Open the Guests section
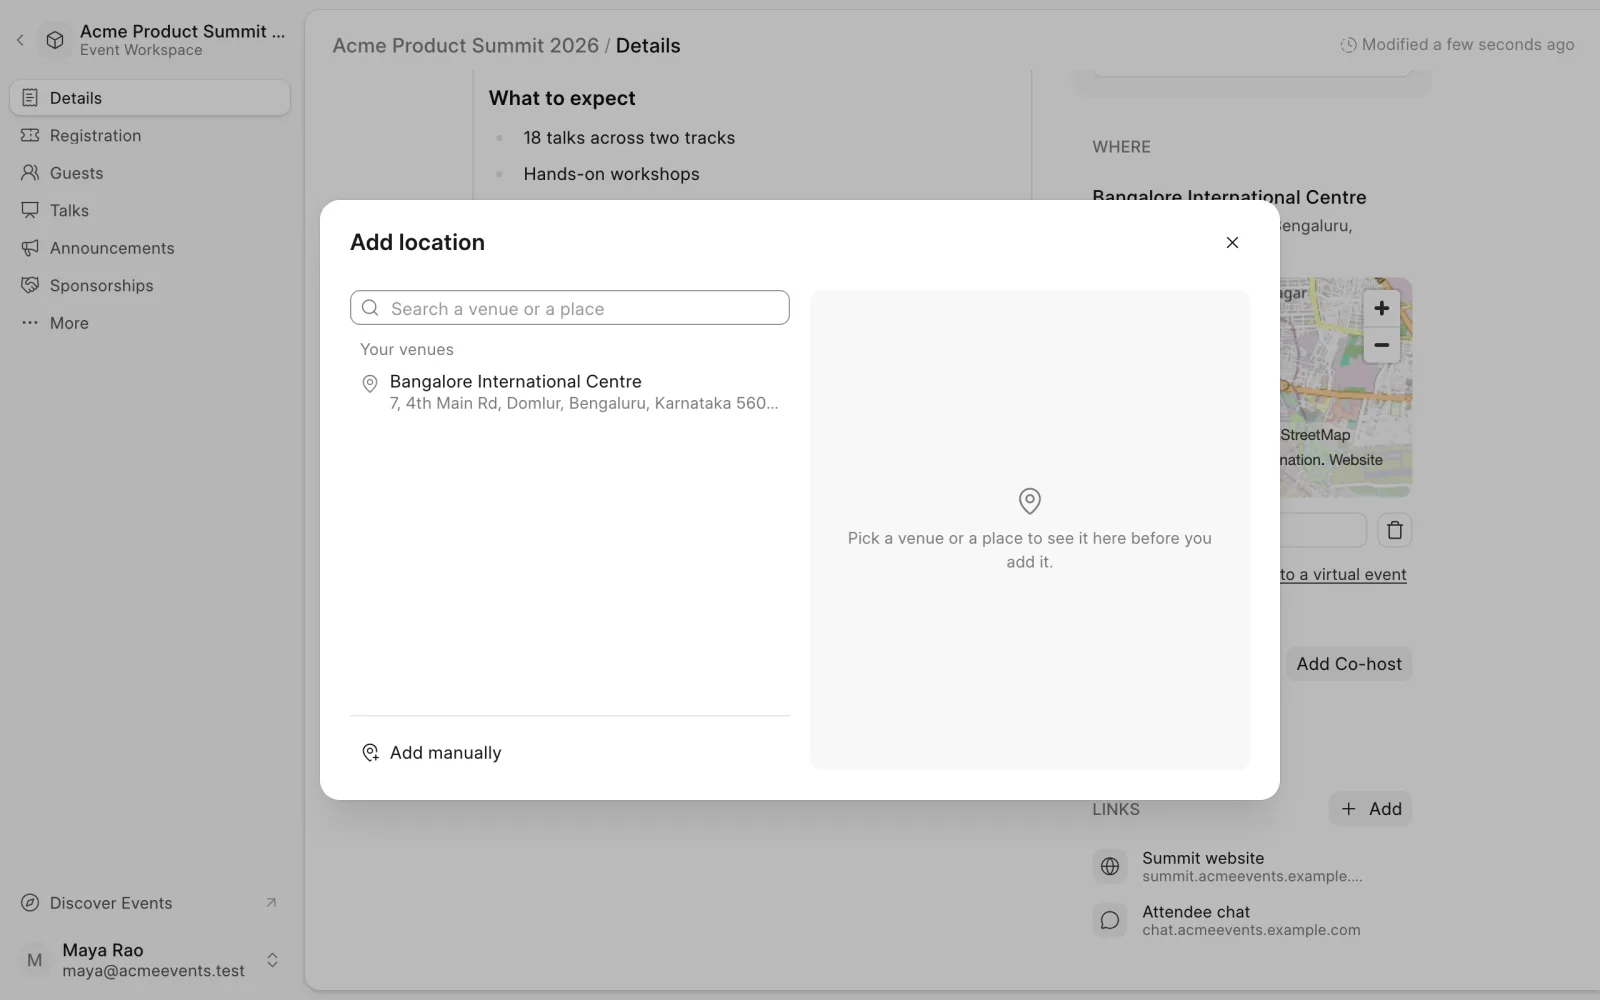The image size is (1600, 1000). [x=150, y=173]
